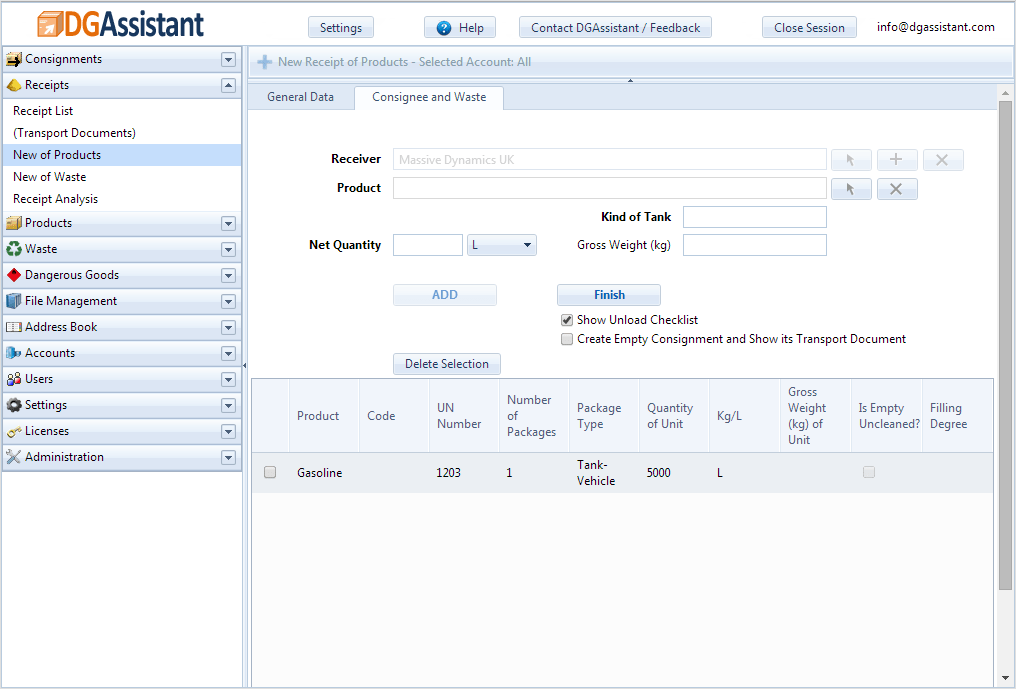Expand the Users section arrow

[228, 380]
